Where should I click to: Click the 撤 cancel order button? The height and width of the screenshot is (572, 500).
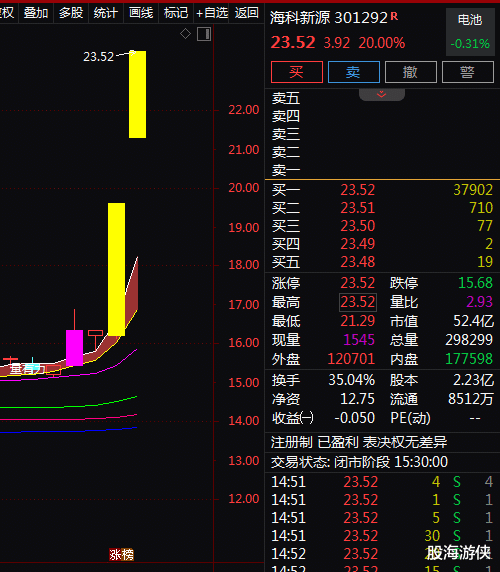411,72
